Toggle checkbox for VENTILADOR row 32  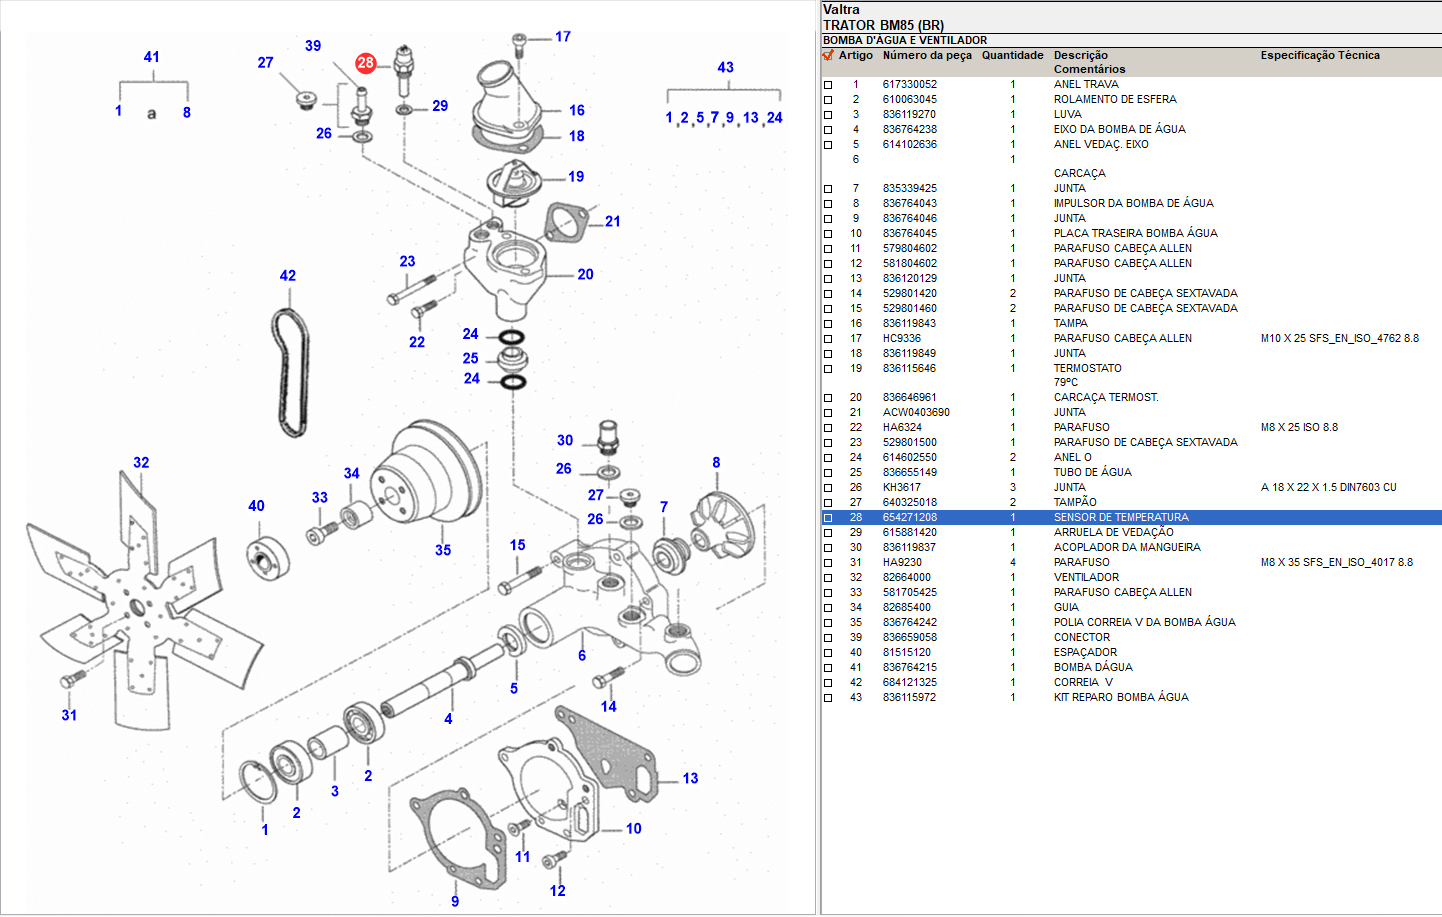[828, 578]
